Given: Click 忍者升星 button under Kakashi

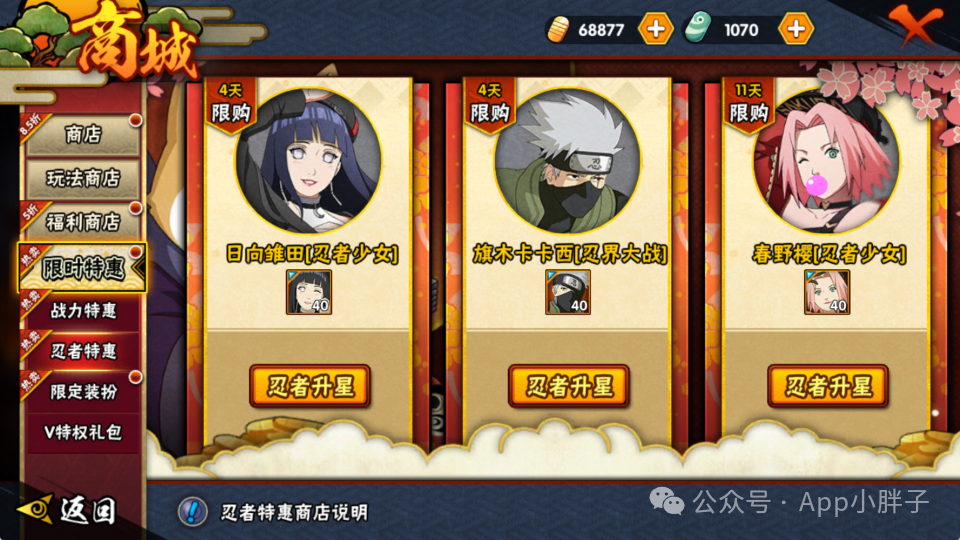Looking at the screenshot, I should [x=569, y=386].
